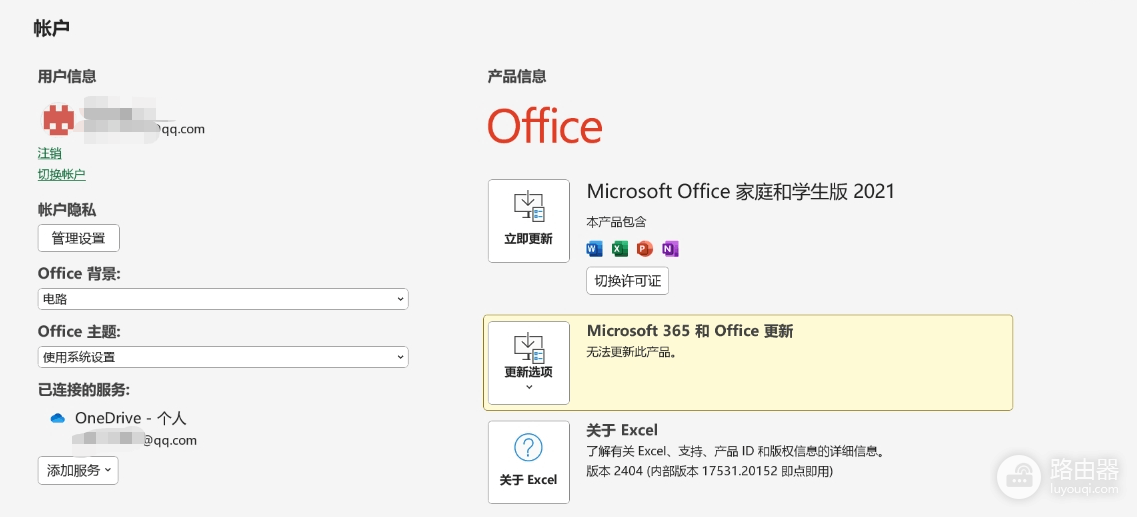Click the 切换许可证 button
Screen dimensions: 1137x517
tap(627, 281)
